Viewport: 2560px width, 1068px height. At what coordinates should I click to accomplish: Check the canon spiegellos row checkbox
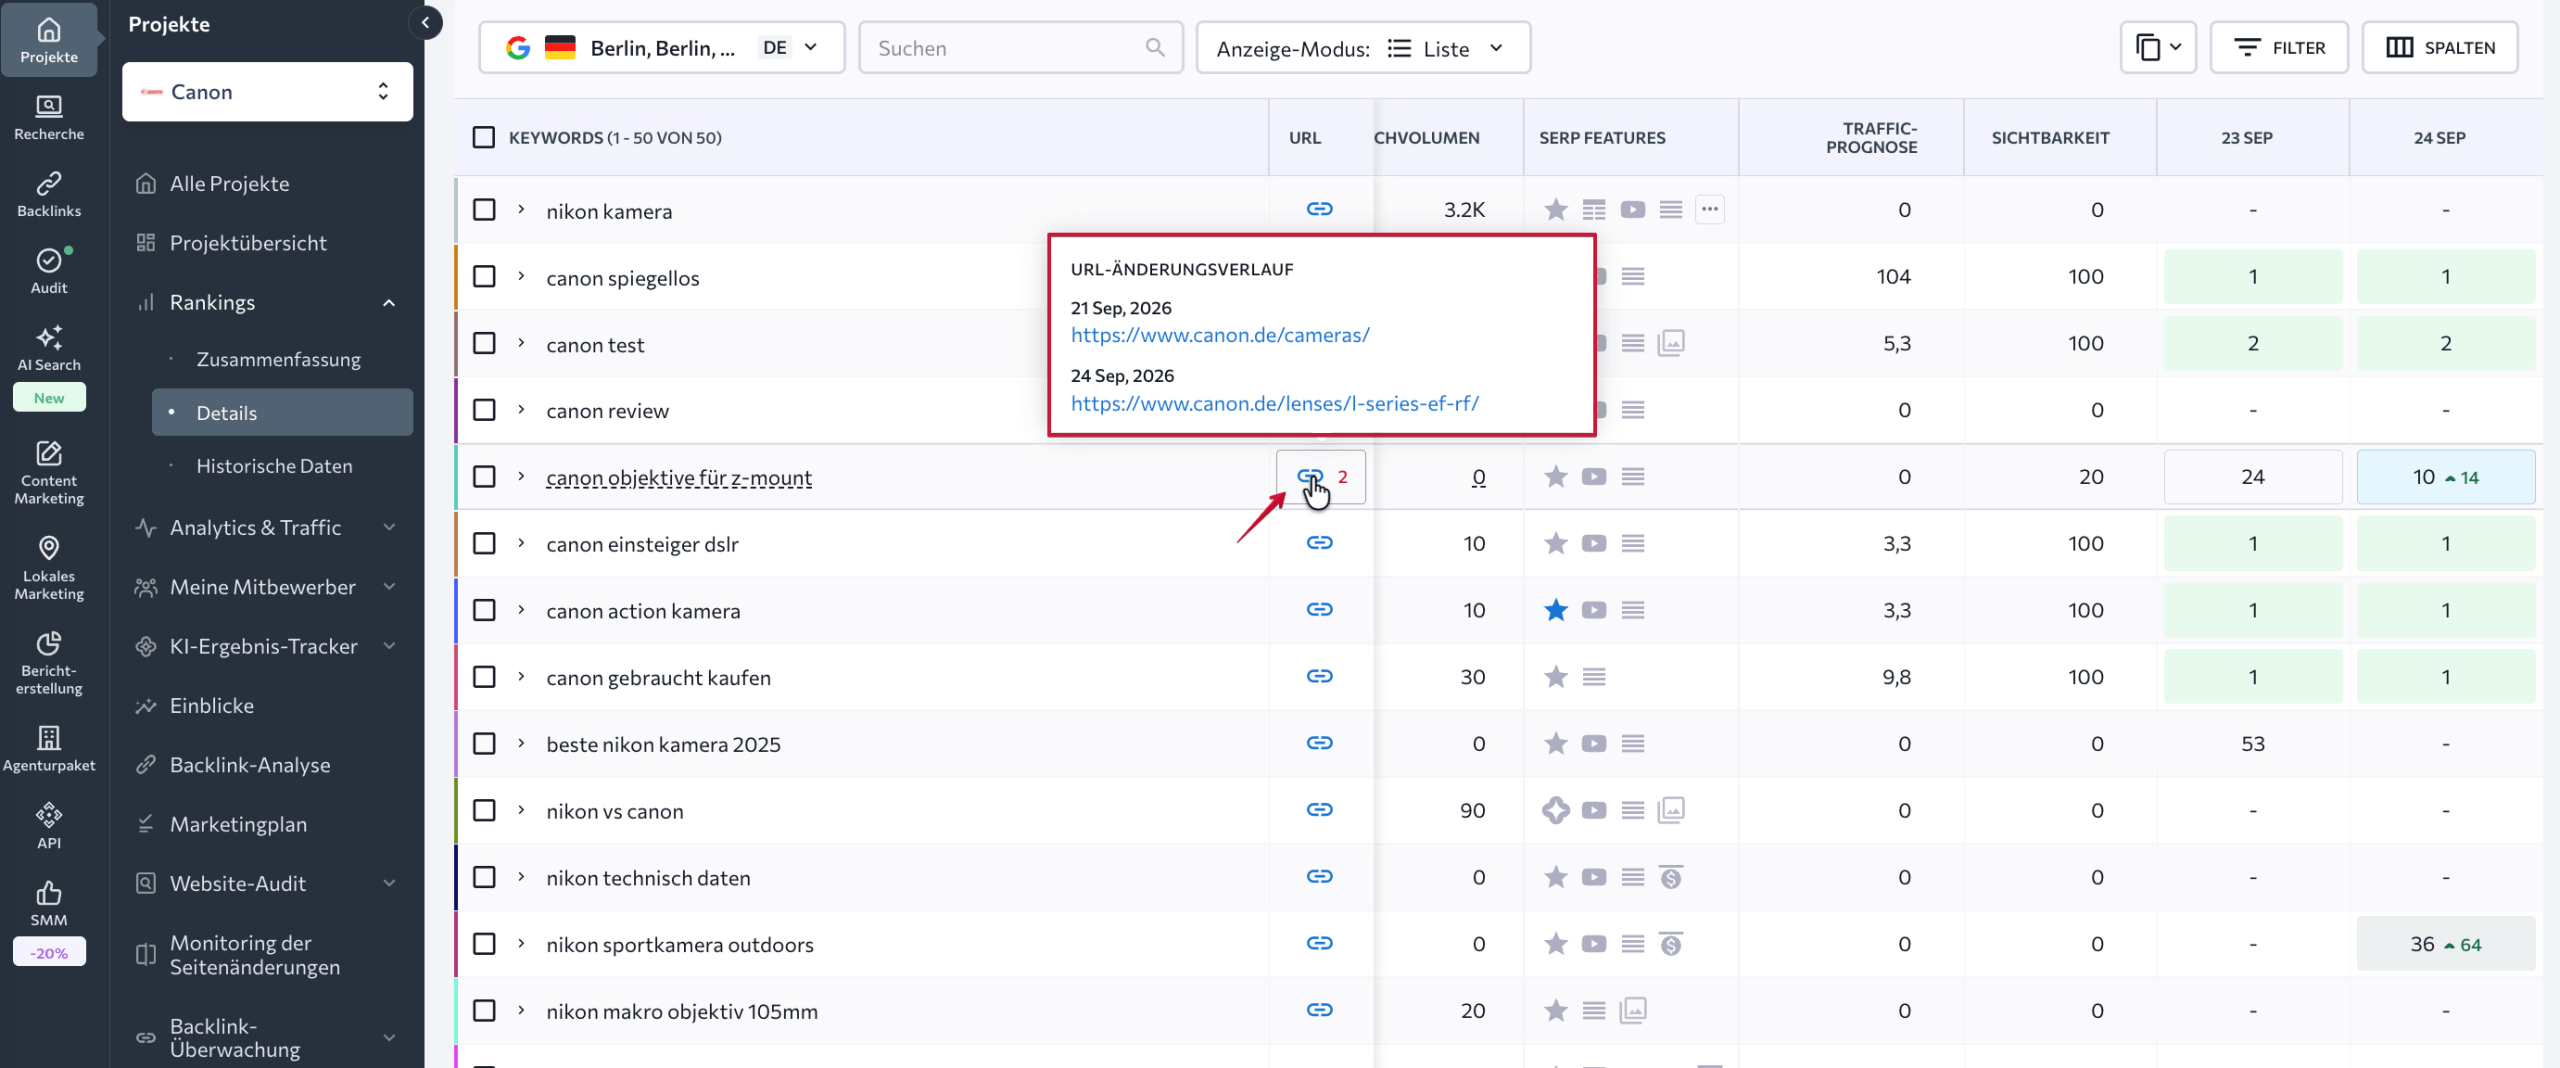(483, 276)
